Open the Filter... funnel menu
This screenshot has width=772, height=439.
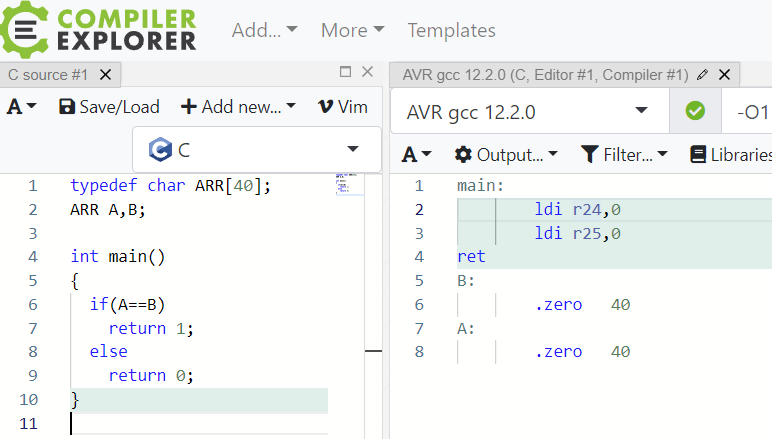pos(624,155)
